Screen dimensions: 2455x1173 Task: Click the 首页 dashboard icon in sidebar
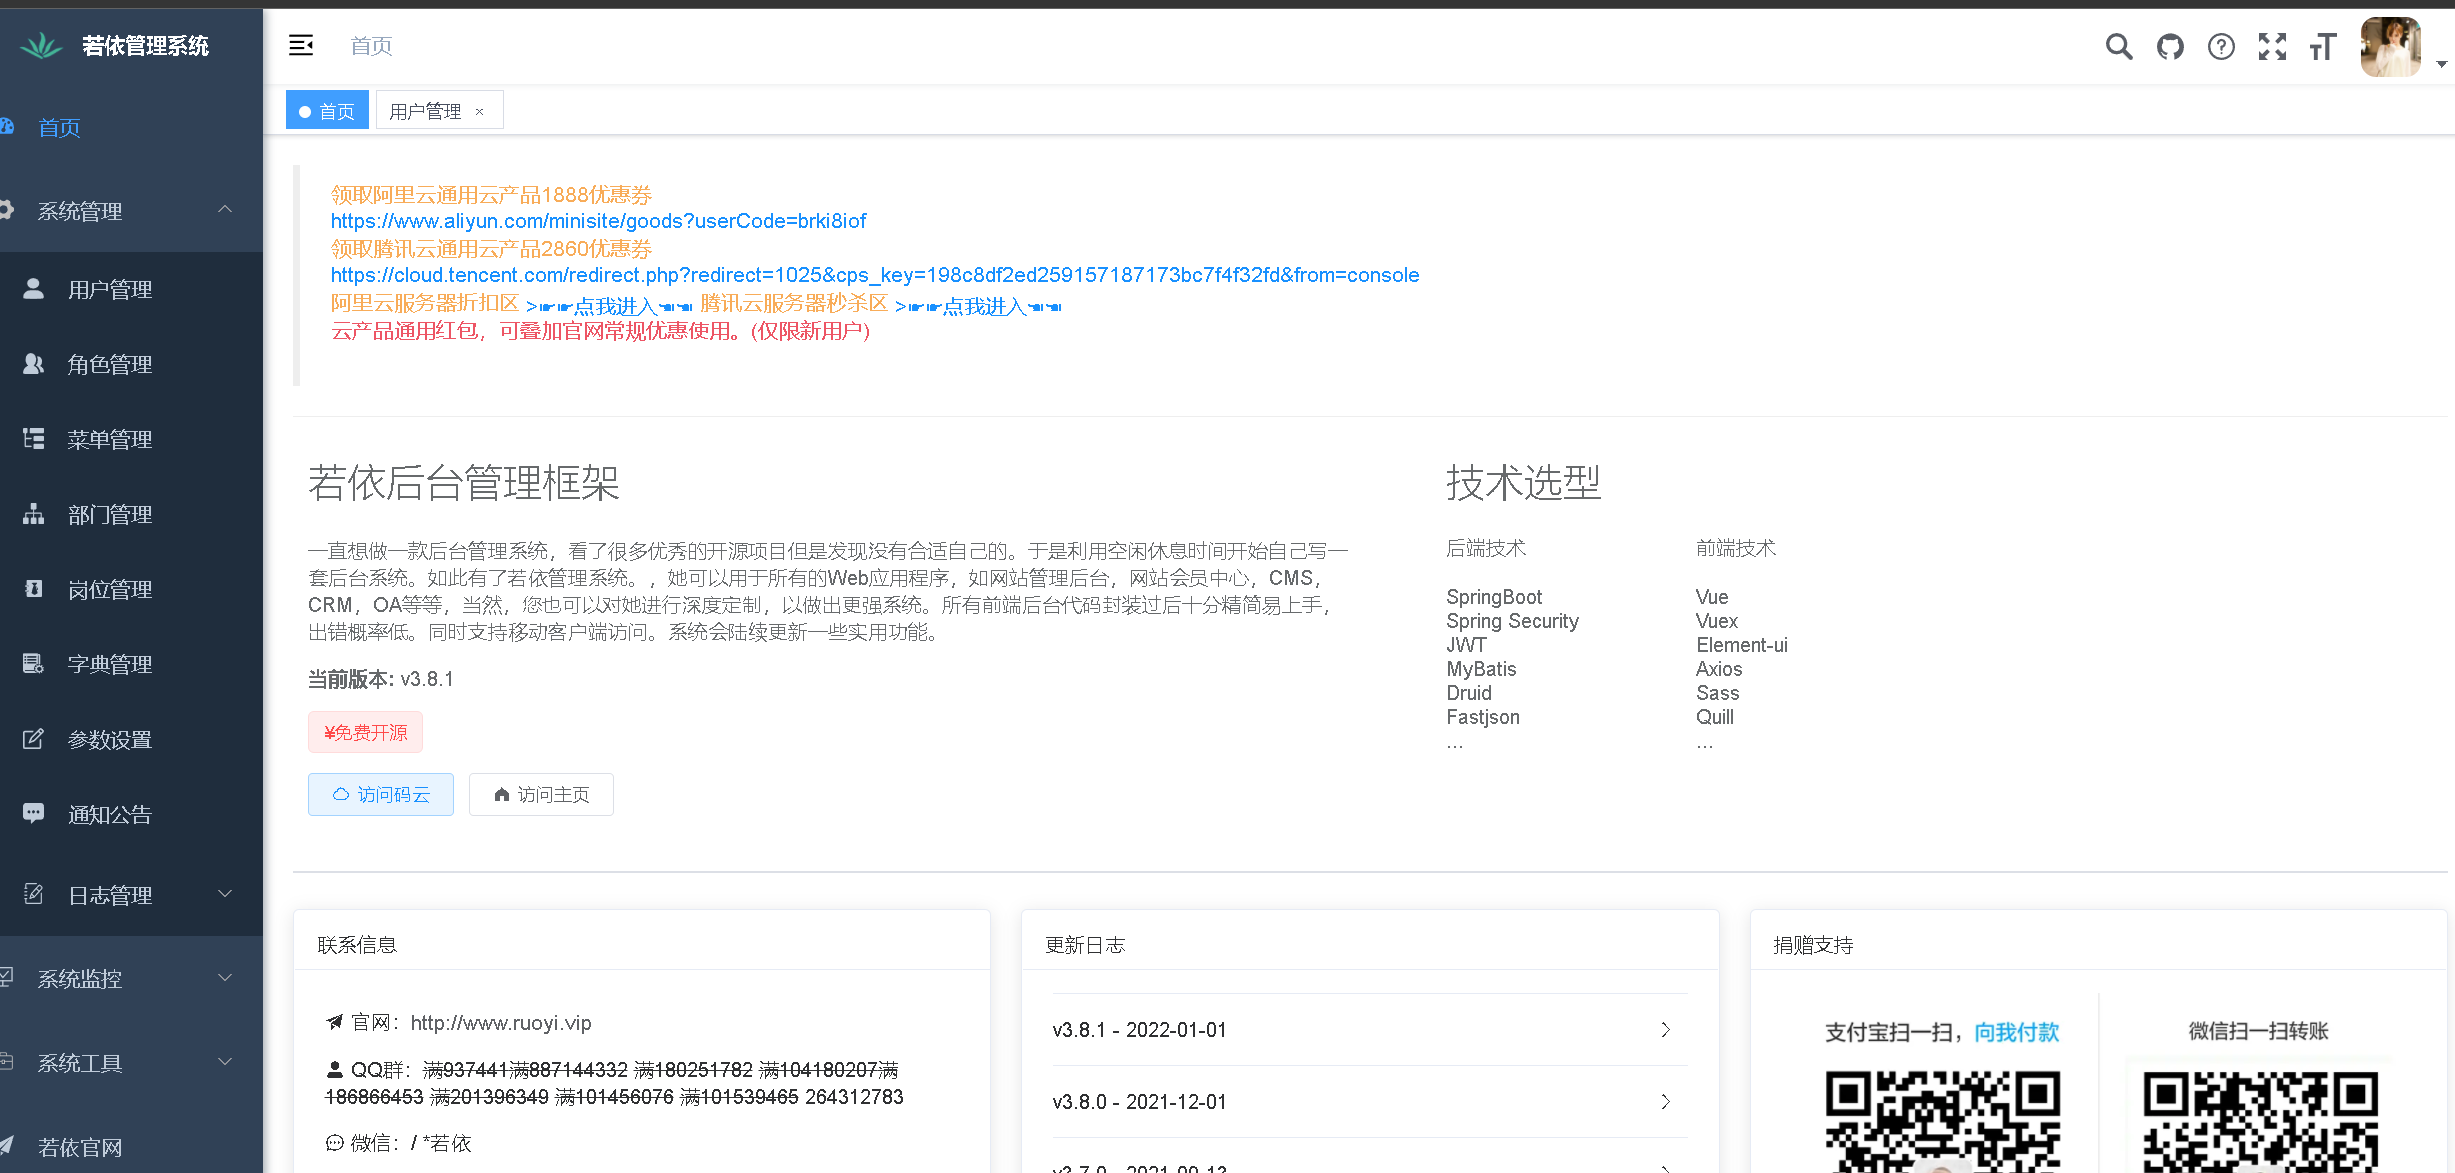pyautogui.click(x=6, y=126)
